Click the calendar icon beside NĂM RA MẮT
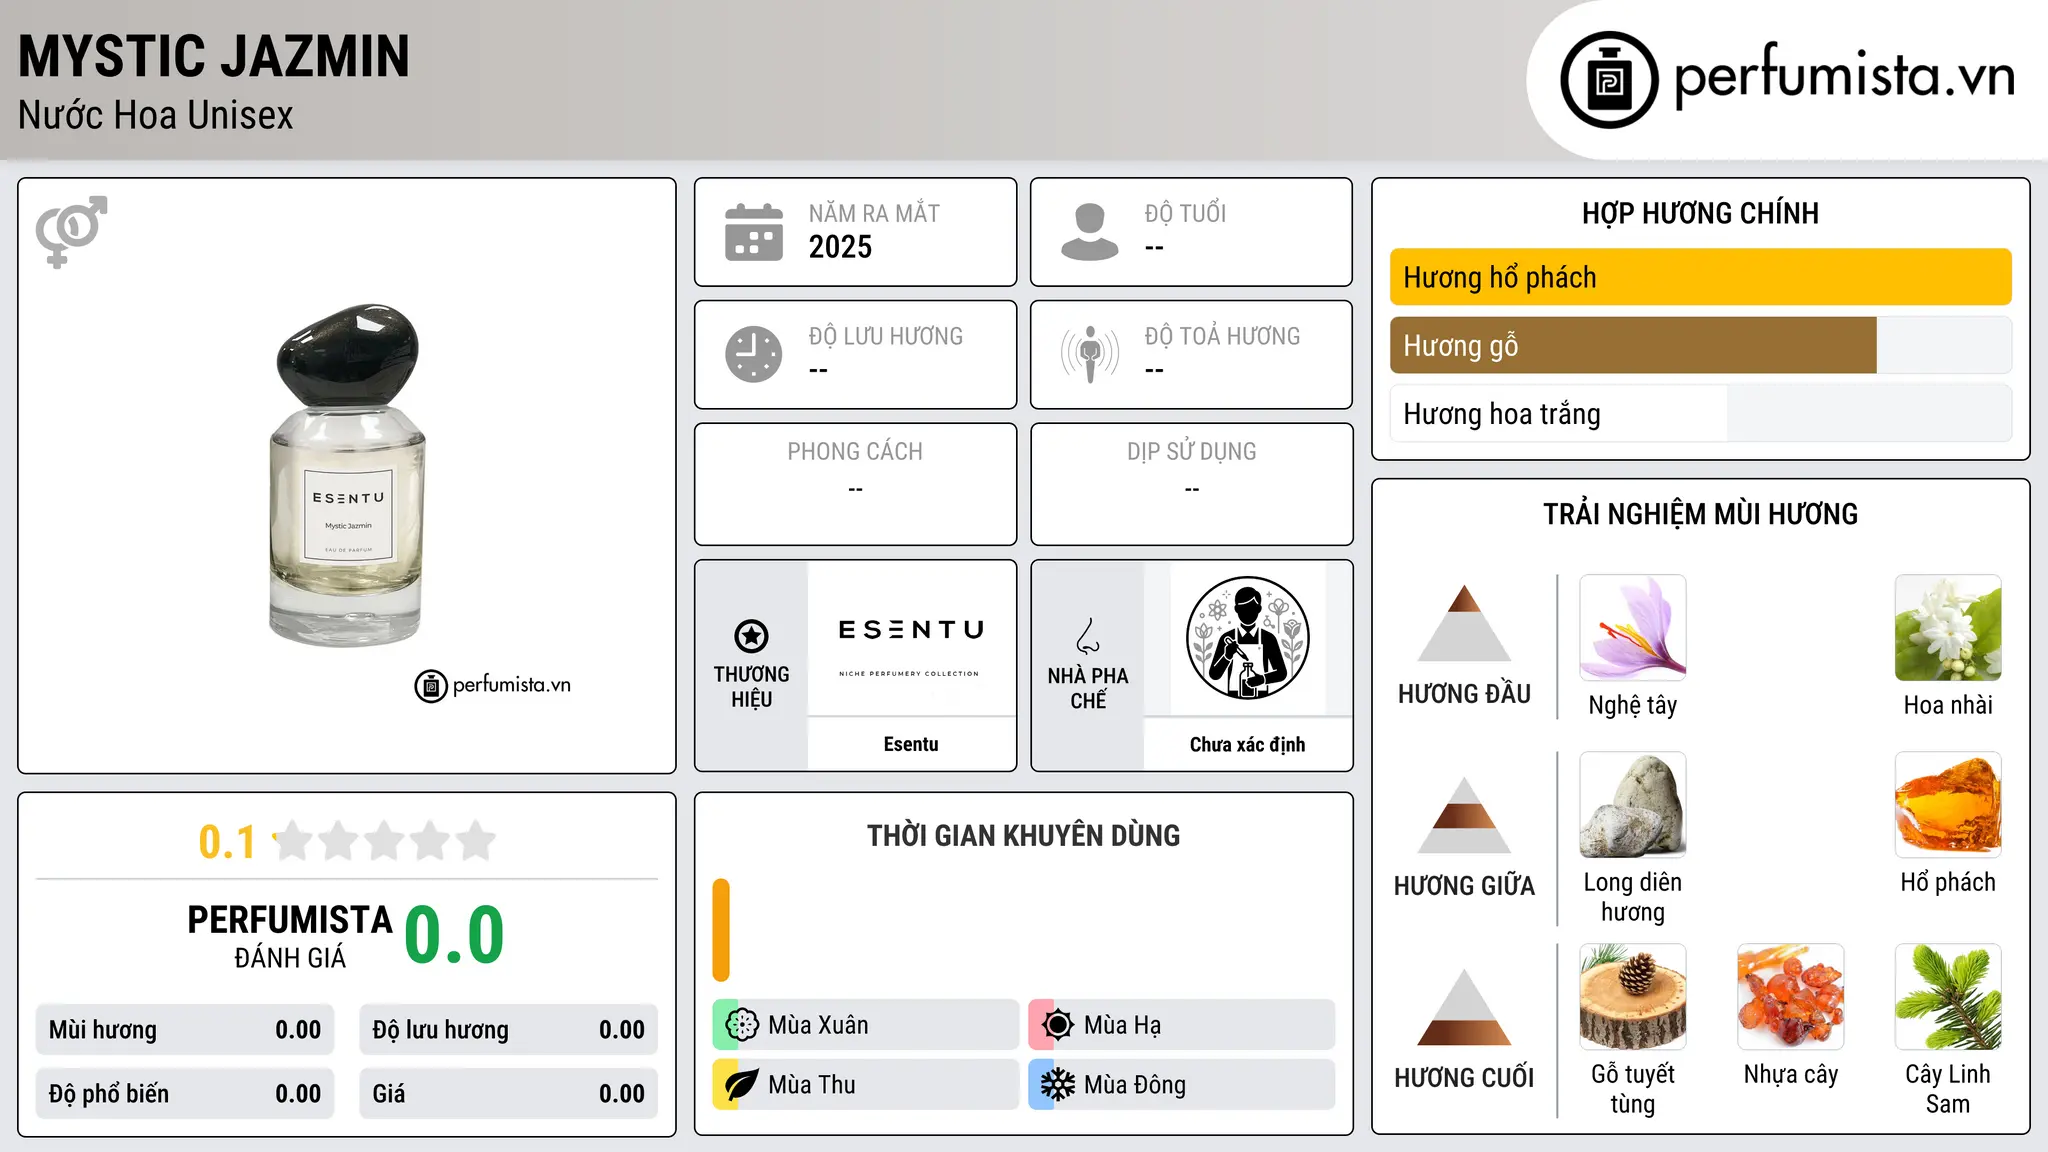Image resolution: width=2048 pixels, height=1152 pixels. pyautogui.click(x=754, y=232)
